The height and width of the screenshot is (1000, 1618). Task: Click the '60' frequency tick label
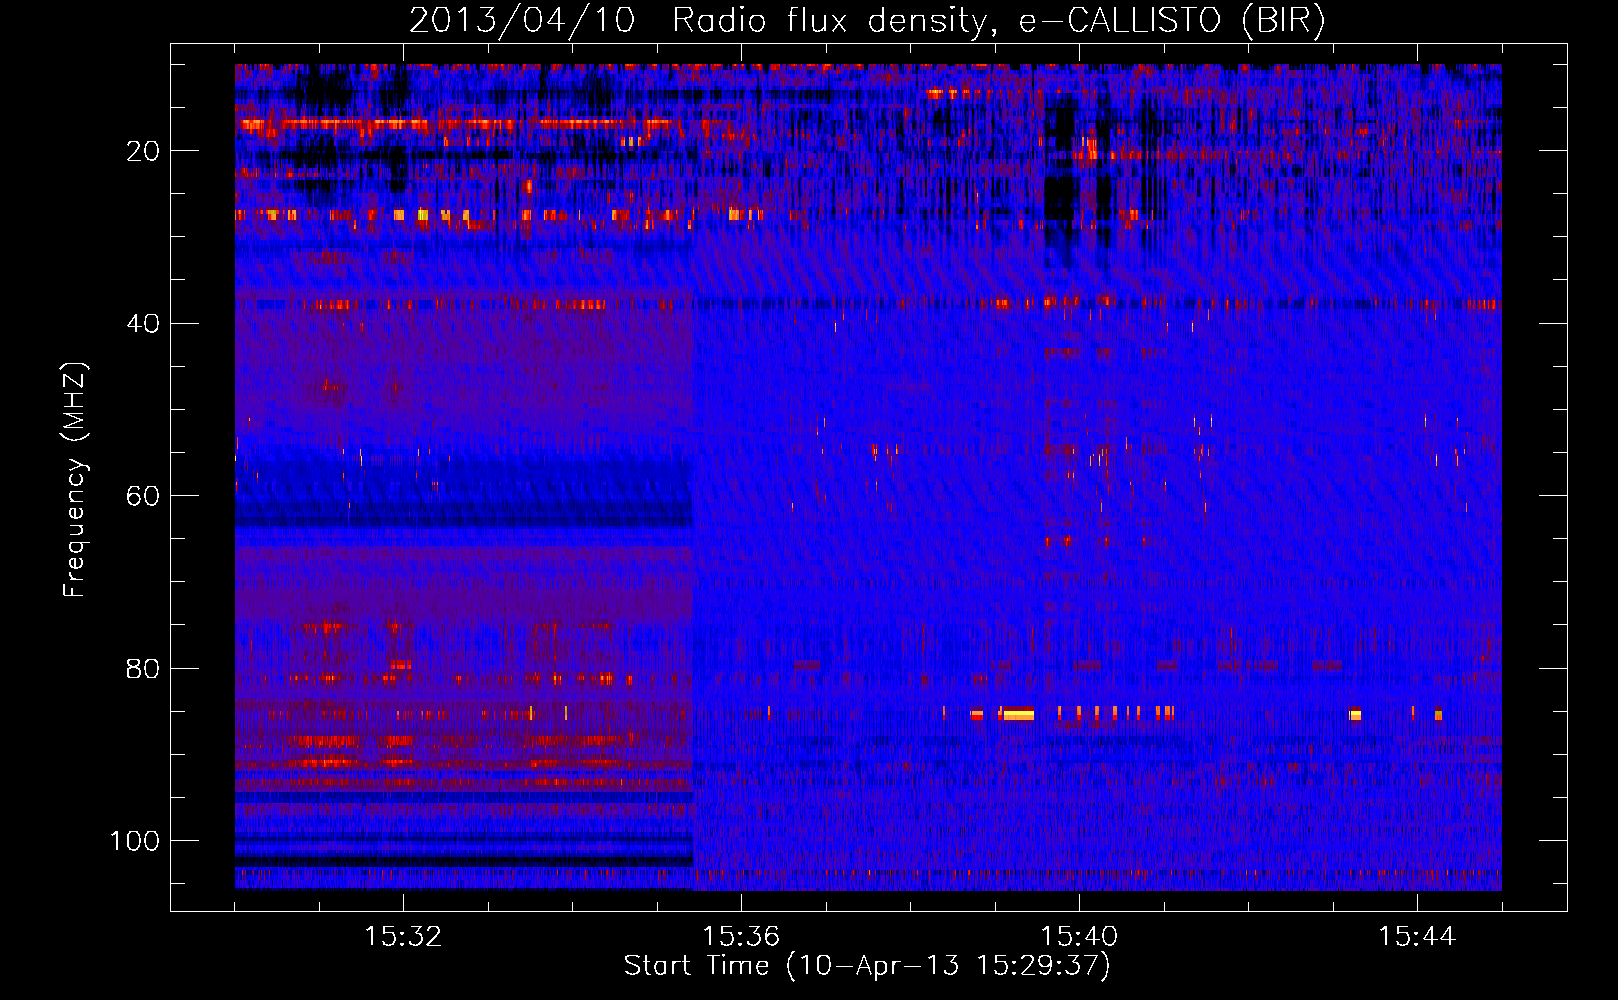143,496
